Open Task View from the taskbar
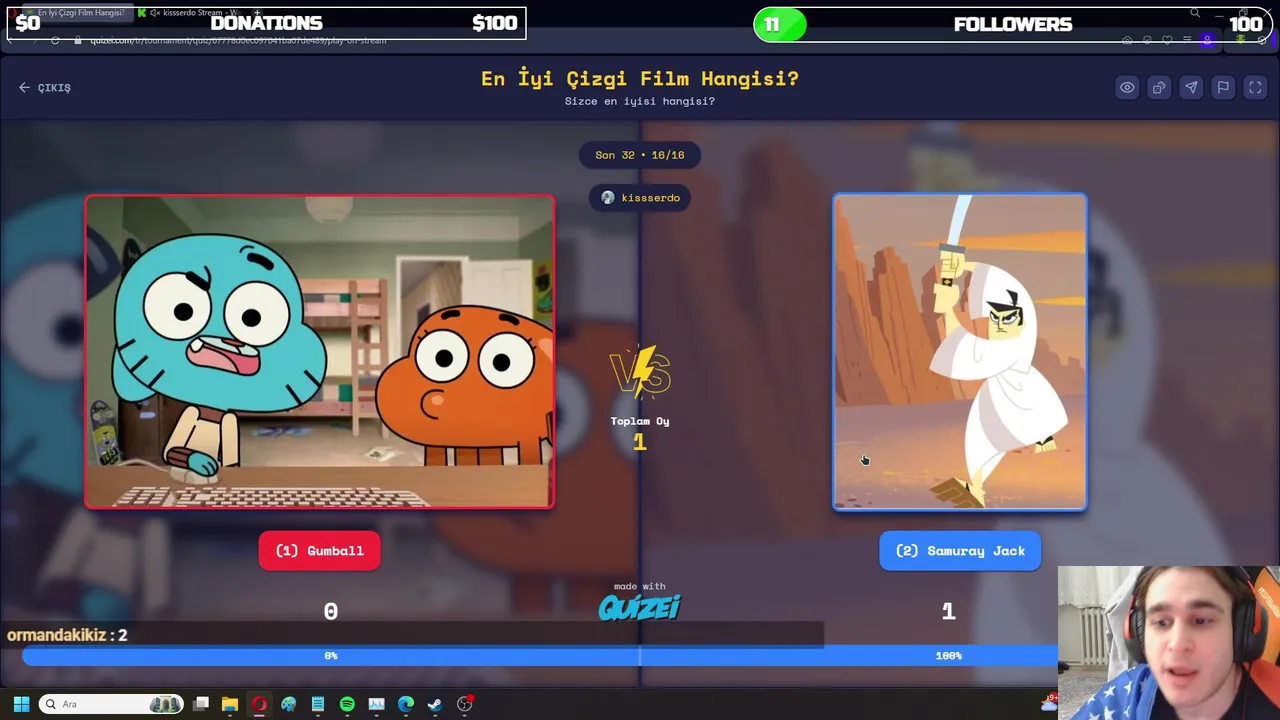The width and height of the screenshot is (1280, 720). pyautogui.click(x=201, y=704)
